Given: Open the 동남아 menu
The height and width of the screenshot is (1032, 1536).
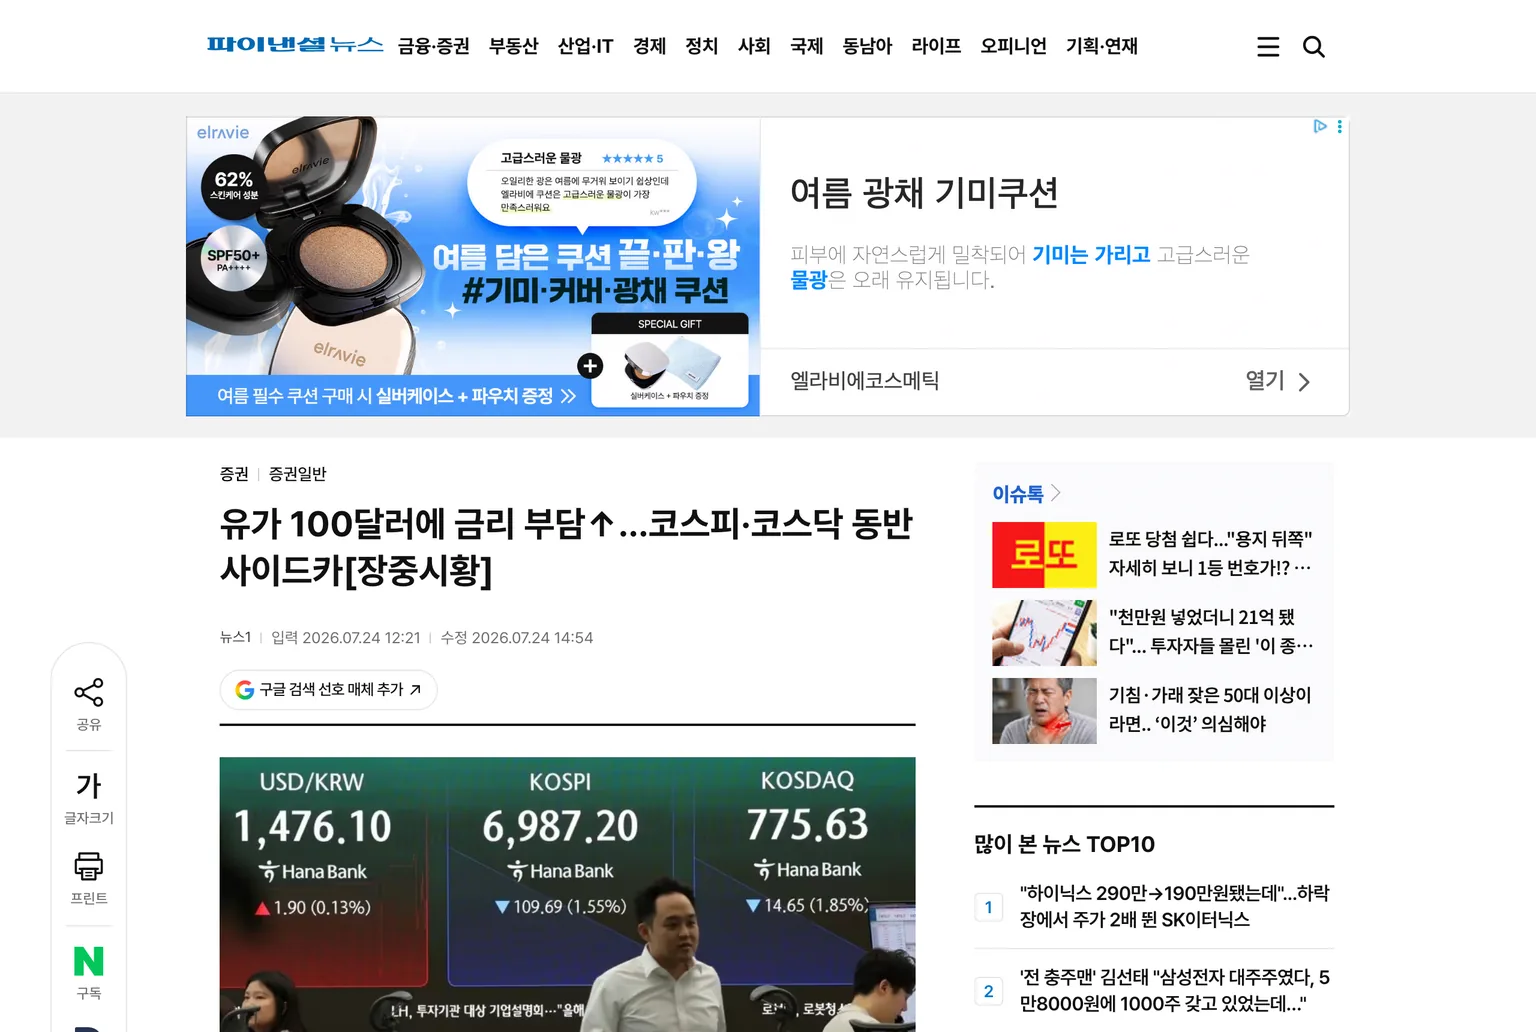Looking at the screenshot, I should pos(867,46).
